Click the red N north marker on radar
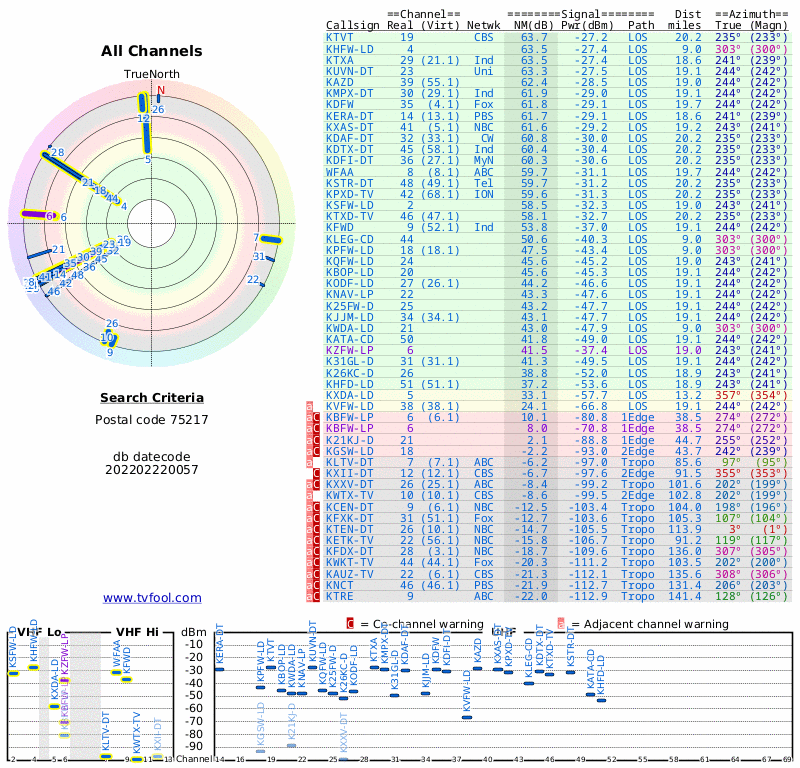The height and width of the screenshot is (768, 800). (161, 90)
